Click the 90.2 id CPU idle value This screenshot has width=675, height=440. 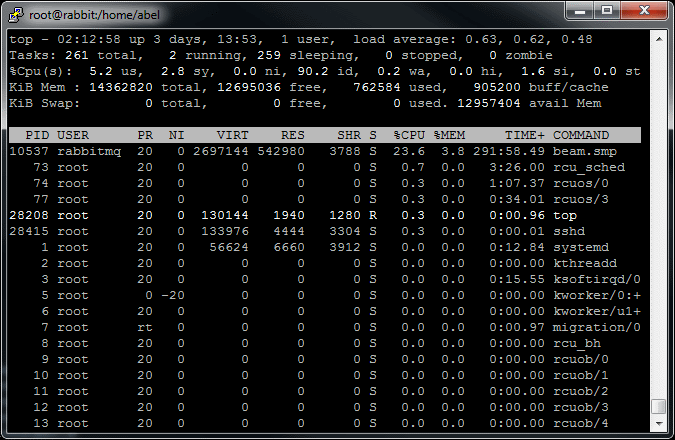(x=313, y=71)
